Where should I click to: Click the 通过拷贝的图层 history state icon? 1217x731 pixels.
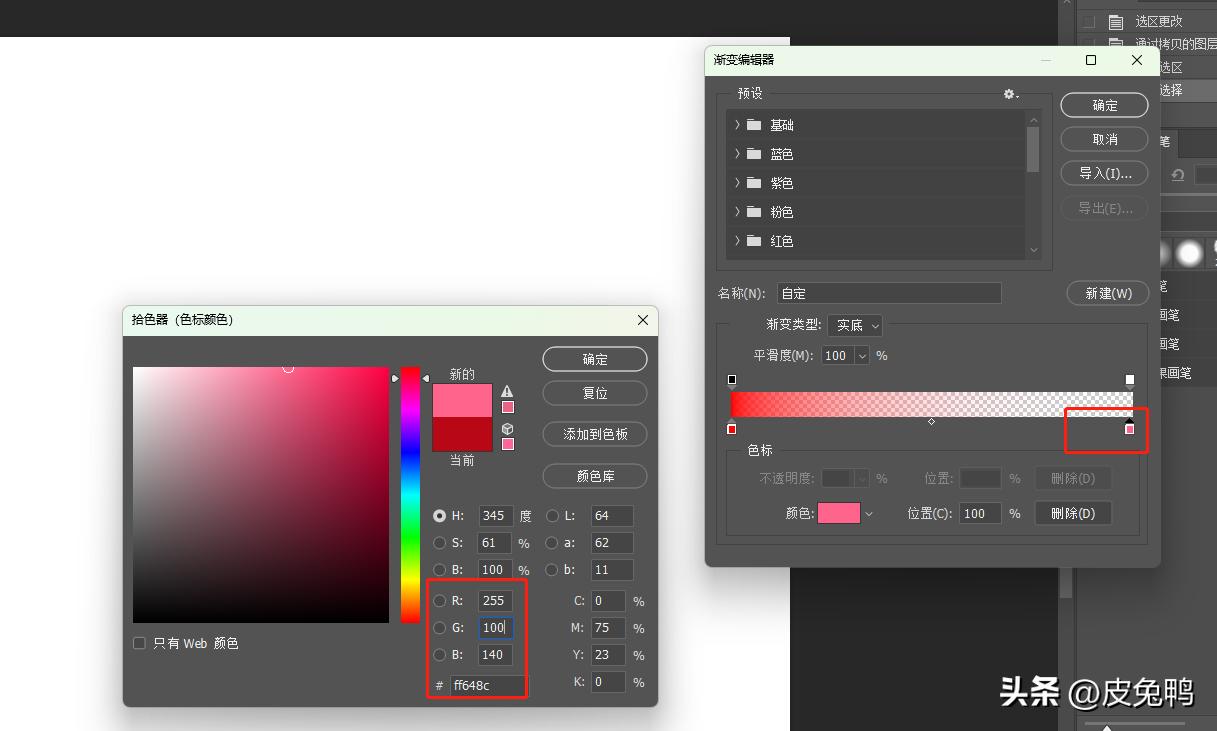click(1115, 43)
